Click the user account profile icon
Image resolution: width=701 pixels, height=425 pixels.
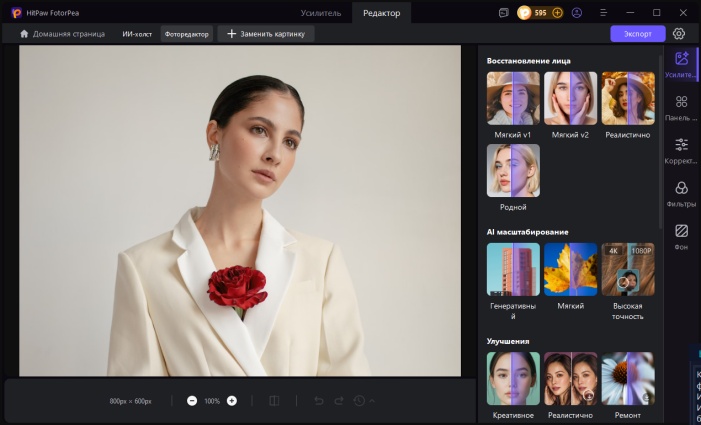(576, 13)
